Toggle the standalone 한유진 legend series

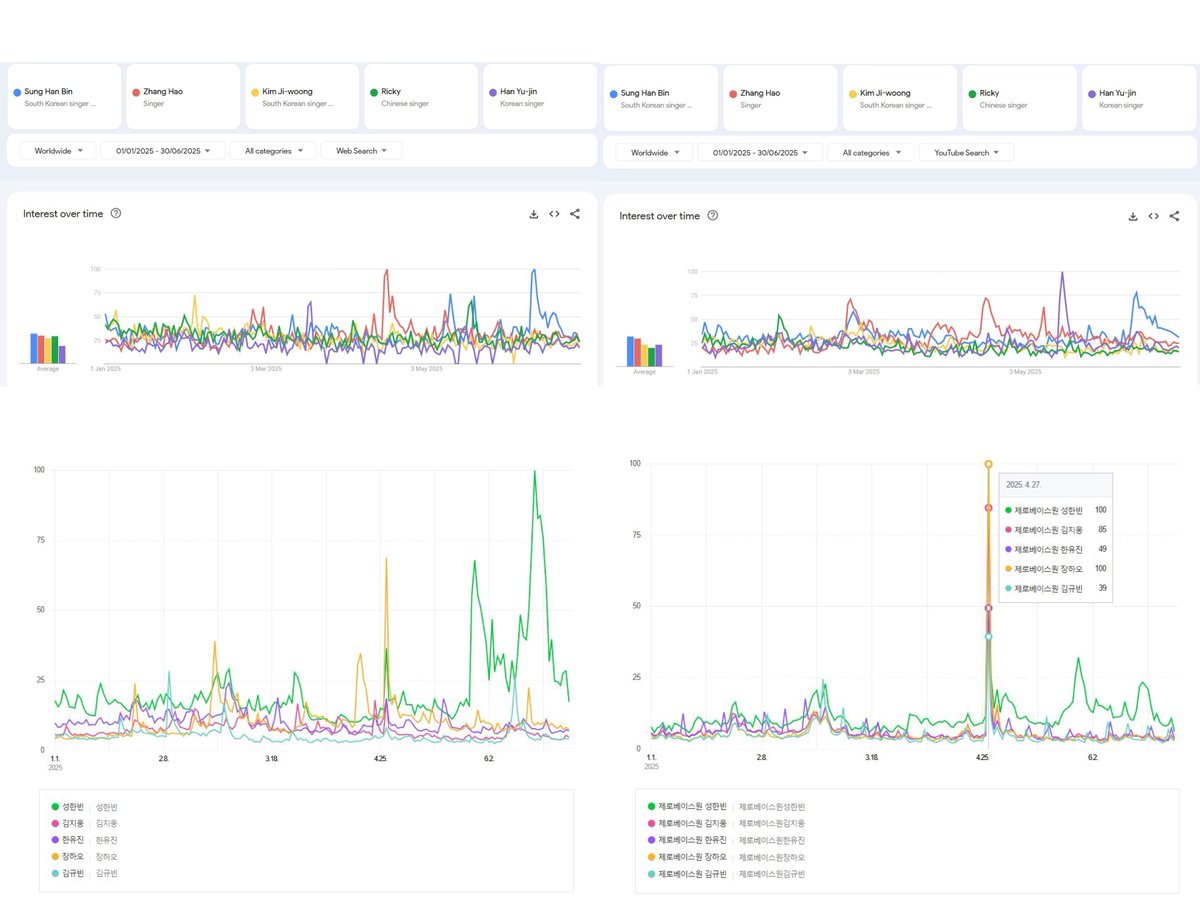tap(70, 840)
